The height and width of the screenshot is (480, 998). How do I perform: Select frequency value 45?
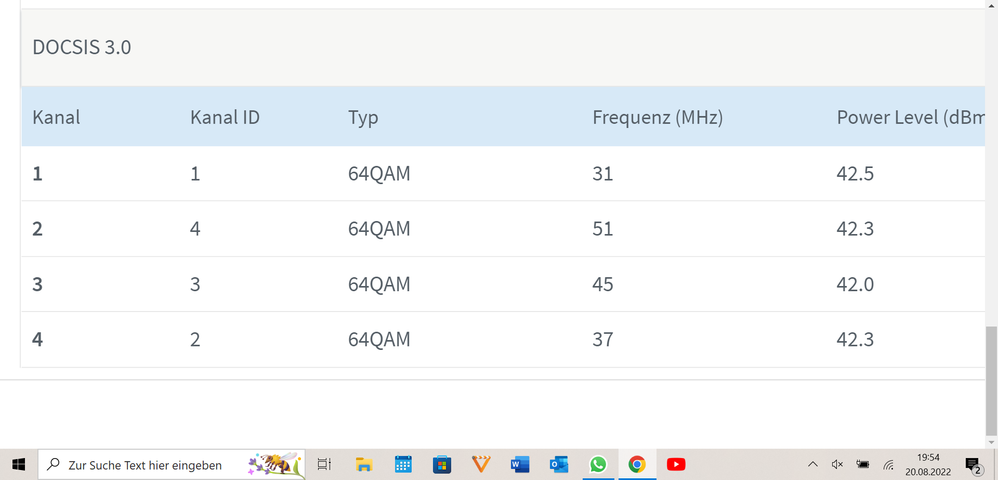(603, 284)
